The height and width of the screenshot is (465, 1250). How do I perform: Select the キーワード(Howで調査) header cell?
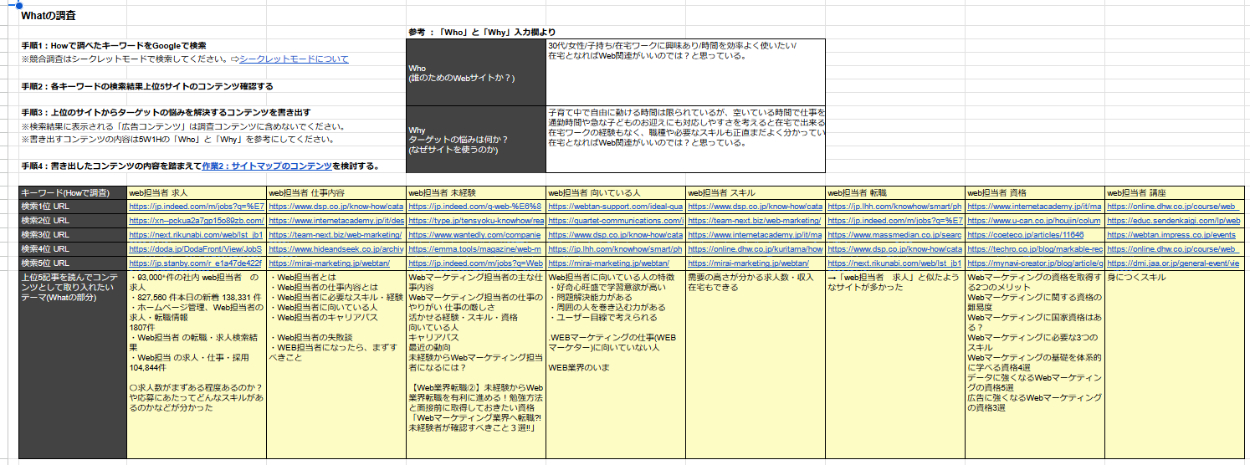pyautogui.click(x=64, y=191)
